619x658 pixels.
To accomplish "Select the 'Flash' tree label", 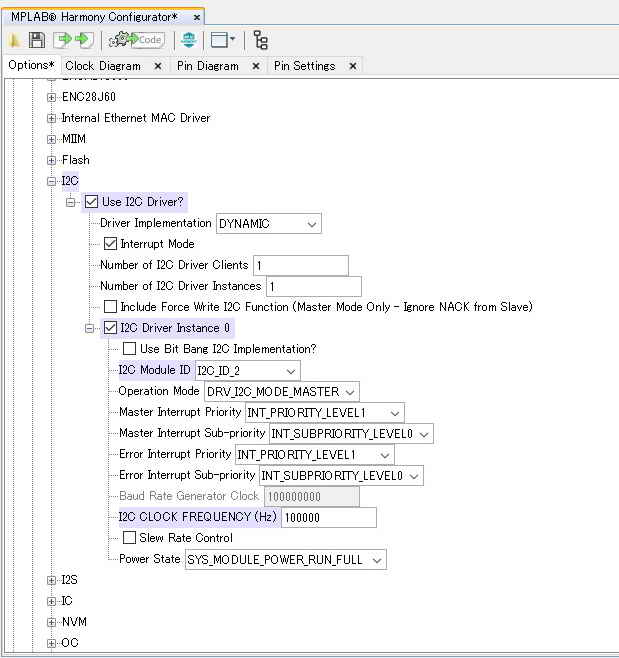I will click(76, 160).
